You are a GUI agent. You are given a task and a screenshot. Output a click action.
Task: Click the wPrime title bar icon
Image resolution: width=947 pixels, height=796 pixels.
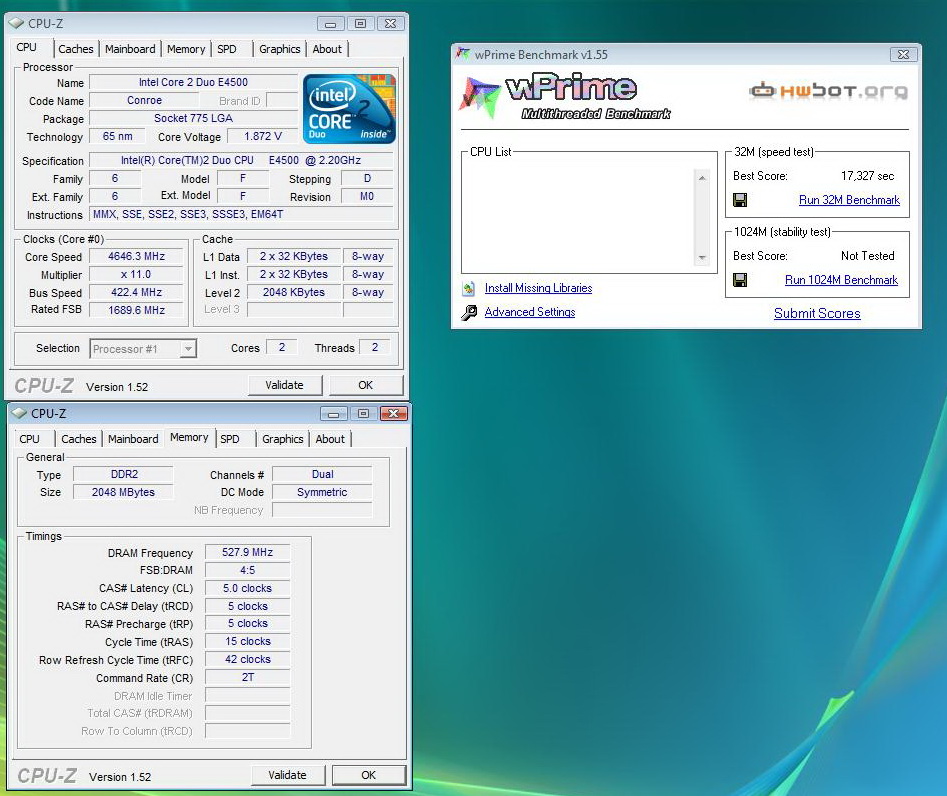(463, 54)
